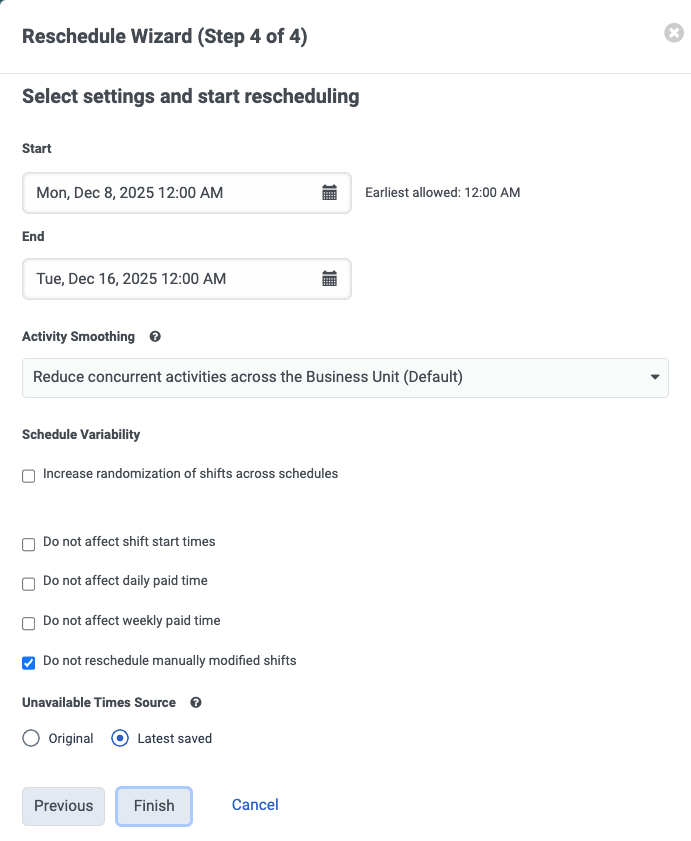Image resolution: width=691 pixels, height=841 pixels.
Task: Check Do not affect weekly paid time
Action: click(x=29, y=624)
